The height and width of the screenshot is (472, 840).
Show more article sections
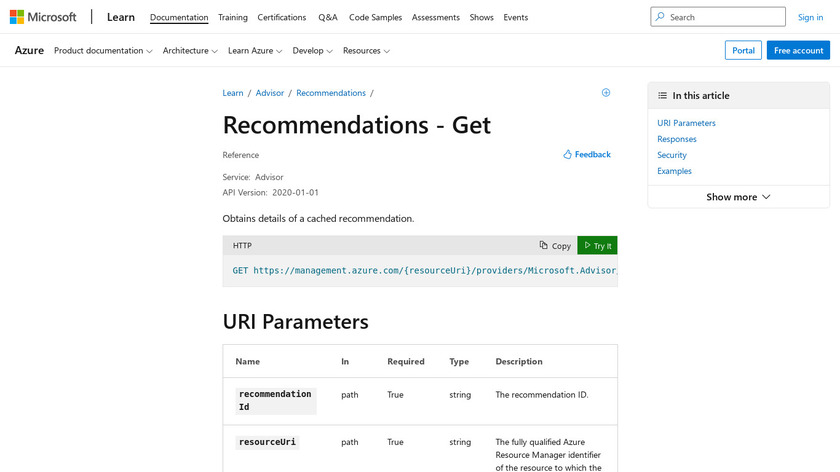(x=738, y=197)
